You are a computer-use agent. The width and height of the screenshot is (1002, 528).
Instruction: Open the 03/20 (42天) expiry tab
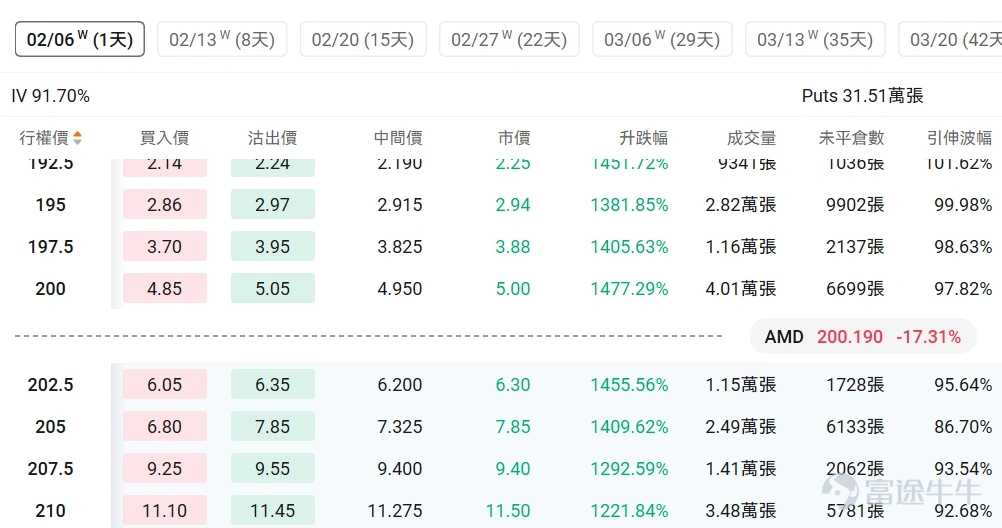click(950, 40)
